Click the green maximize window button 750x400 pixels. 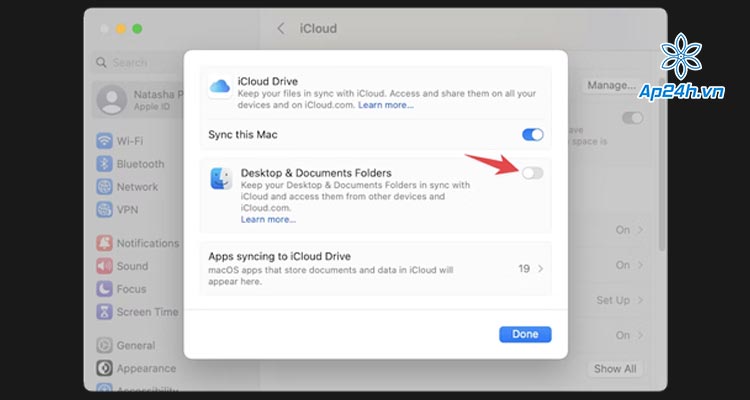click(137, 29)
